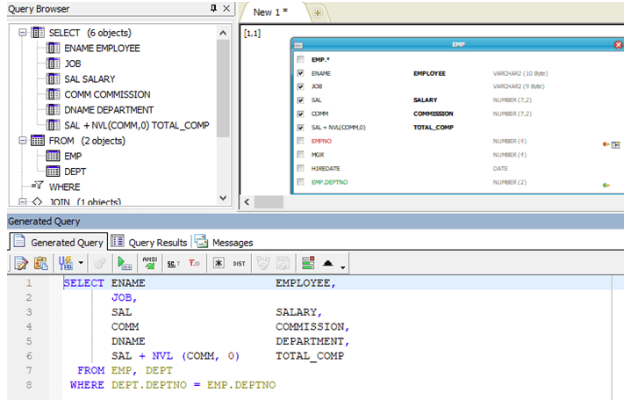Toggle the DIST distinct icon

coord(239,263)
